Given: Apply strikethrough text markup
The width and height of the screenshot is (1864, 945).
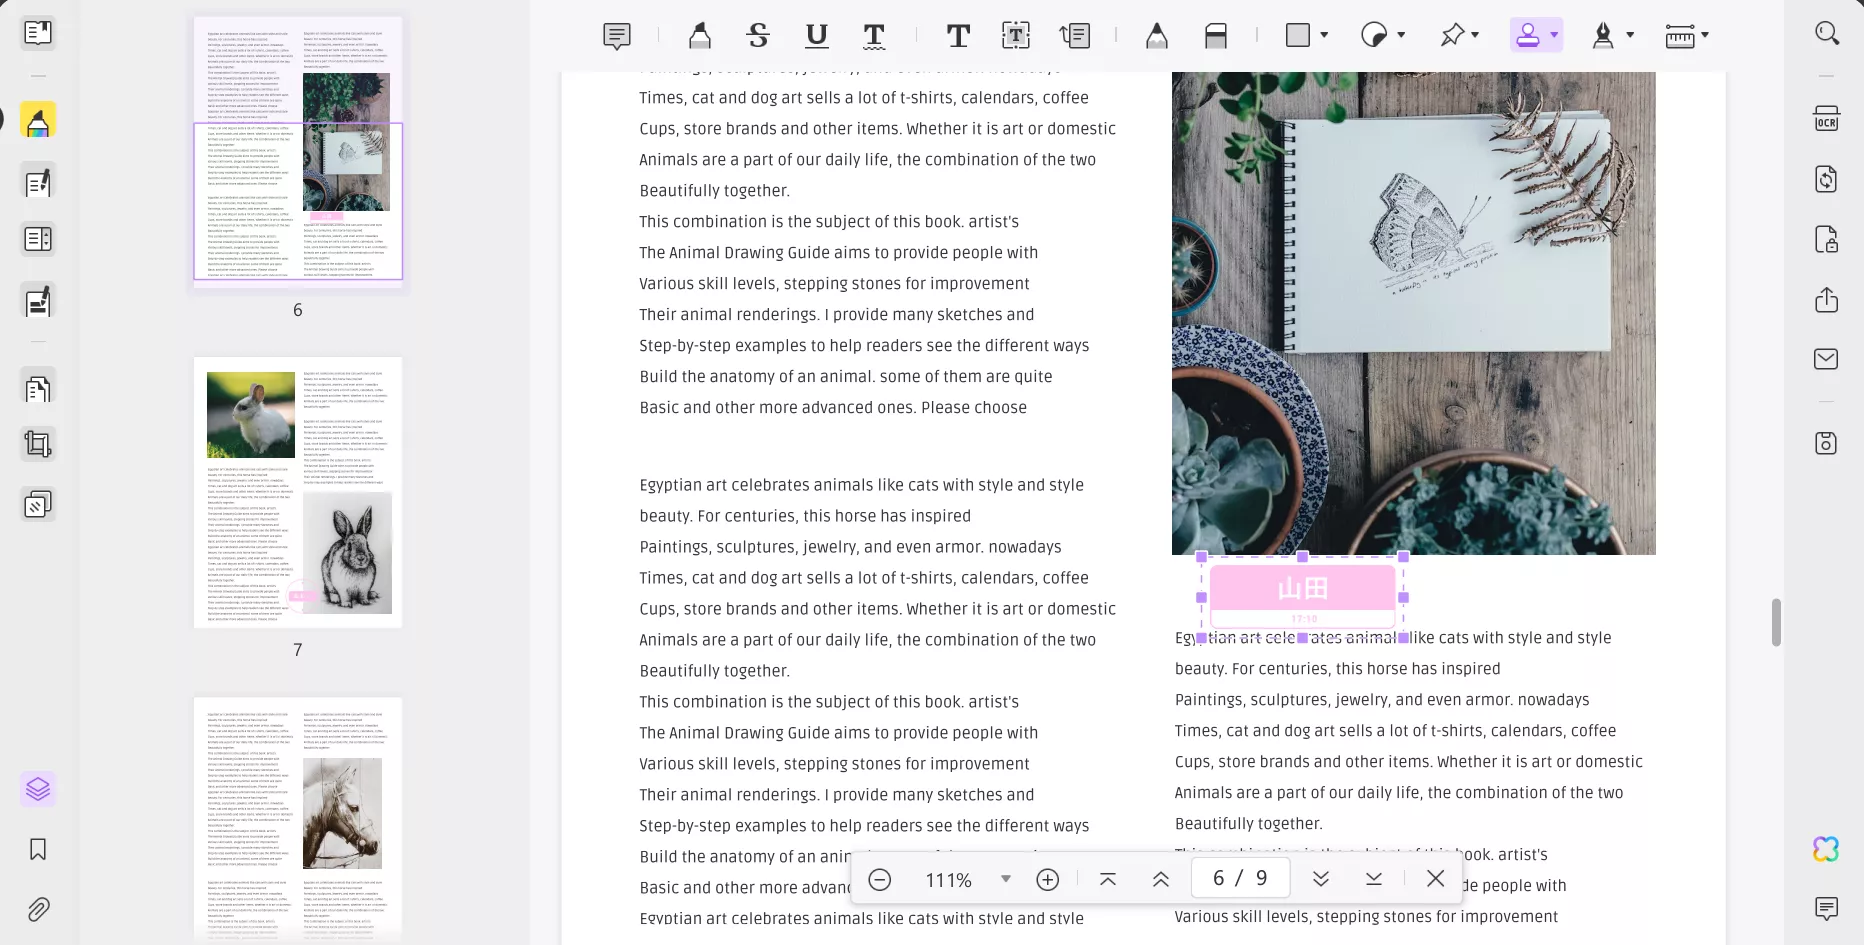Looking at the screenshot, I should (758, 36).
